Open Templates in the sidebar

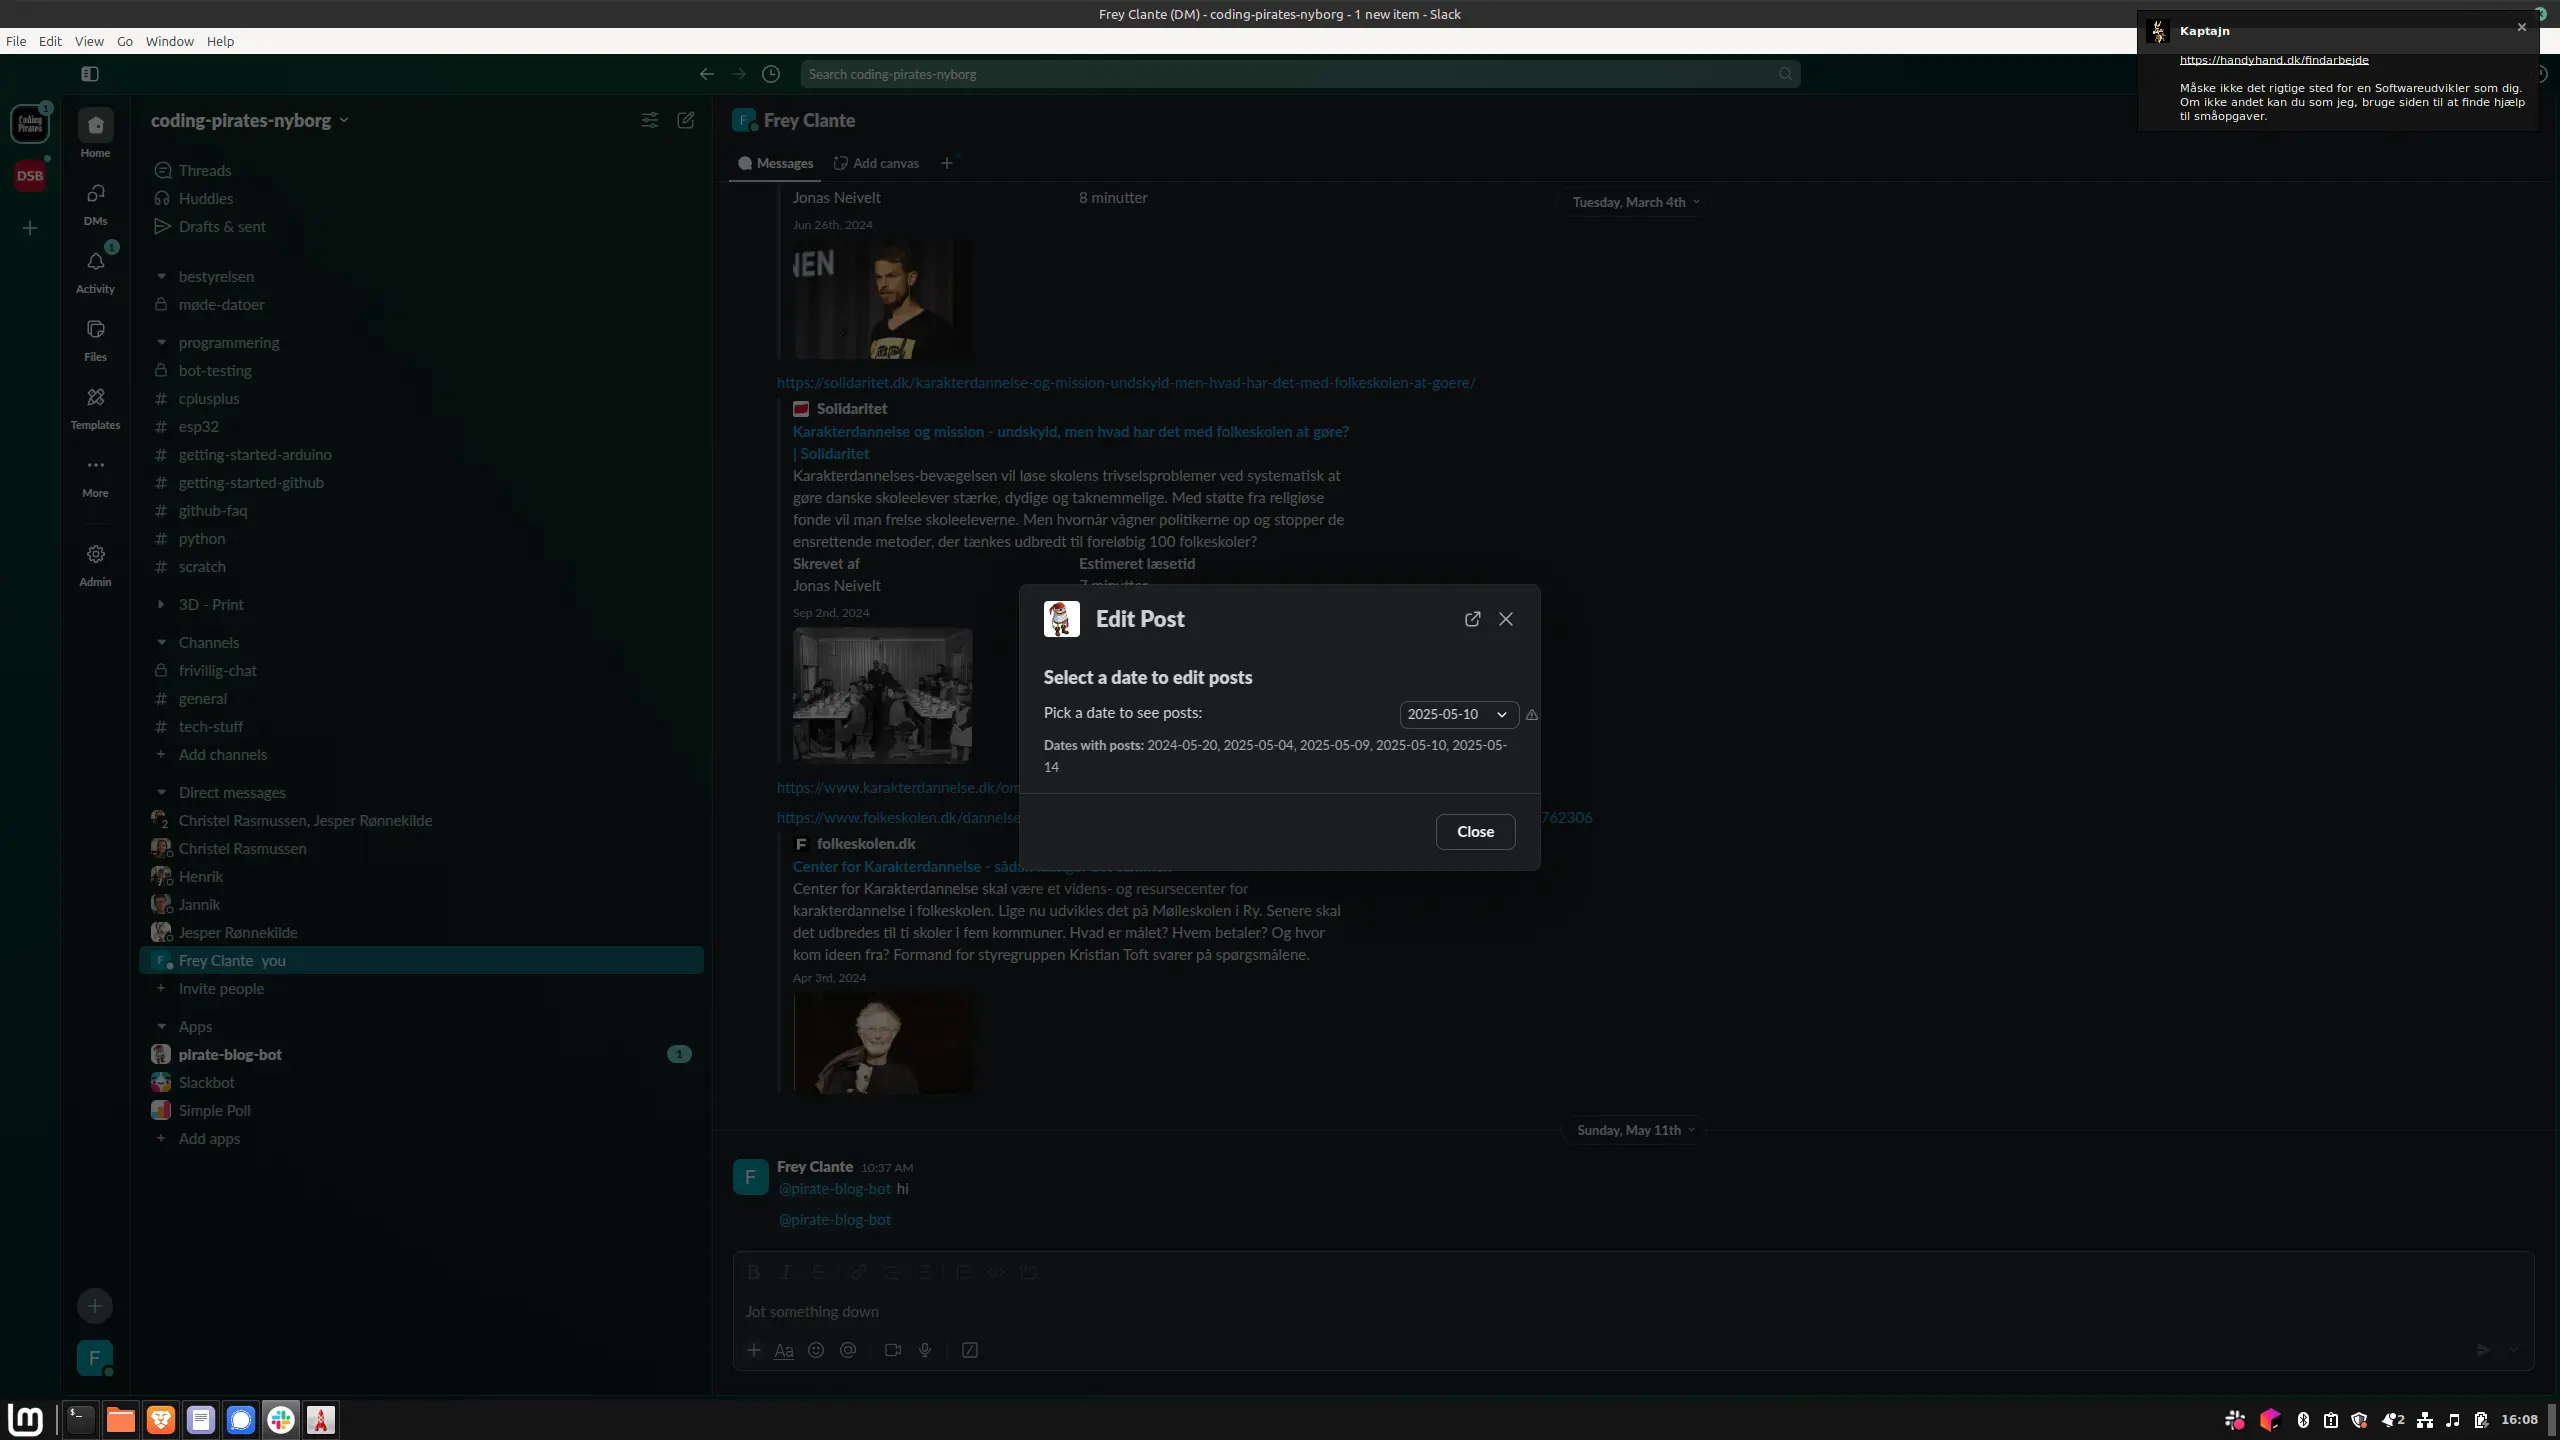point(95,398)
